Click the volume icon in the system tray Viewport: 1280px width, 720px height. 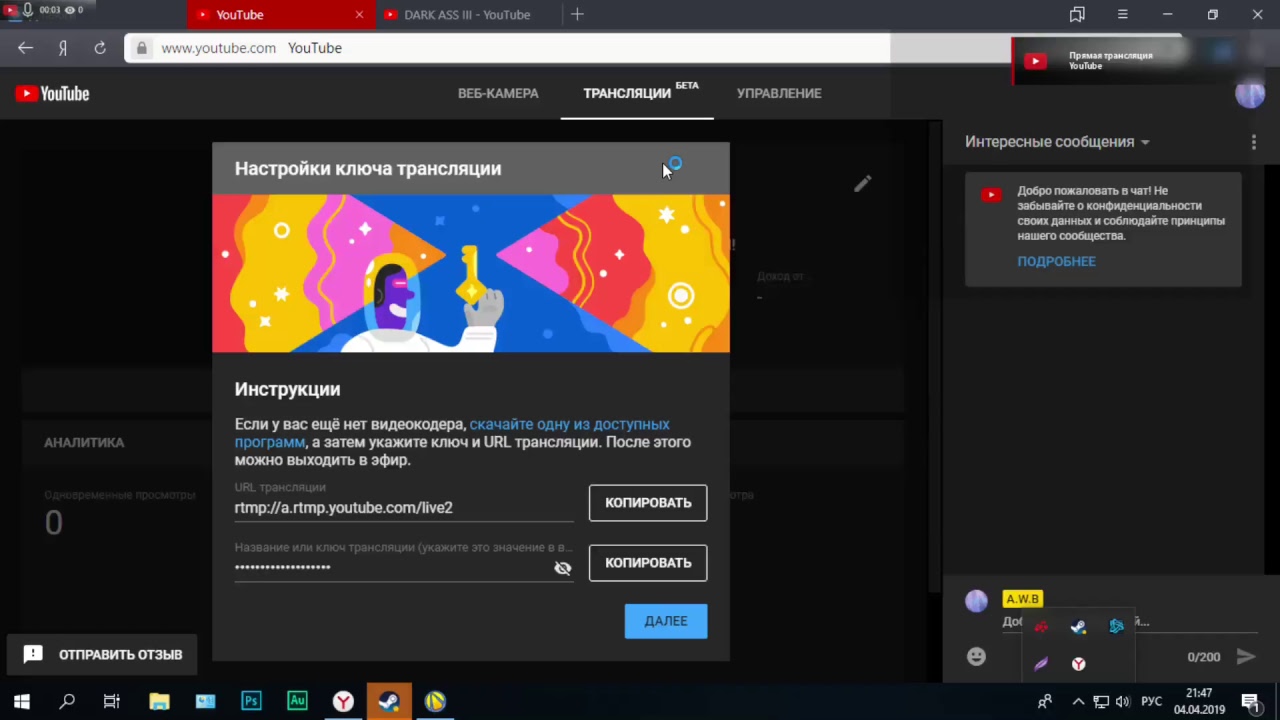(x=1122, y=702)
